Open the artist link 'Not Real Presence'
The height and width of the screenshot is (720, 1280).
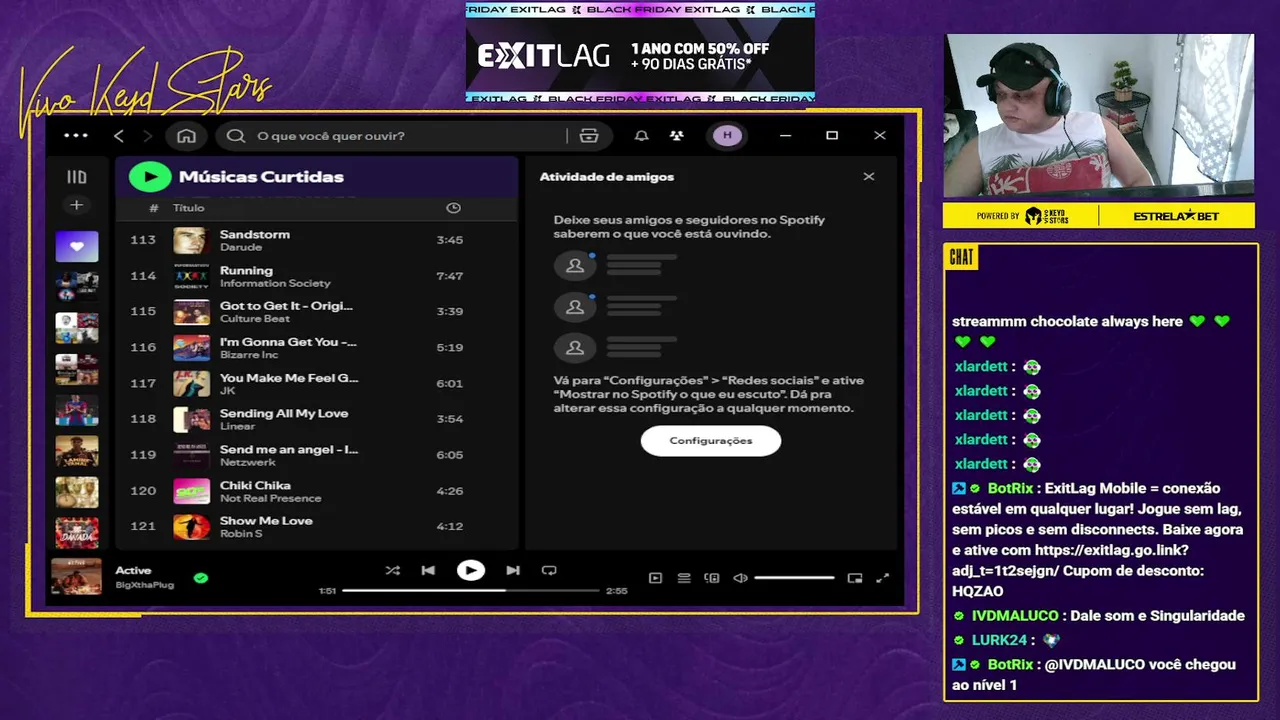coord(270,498)
